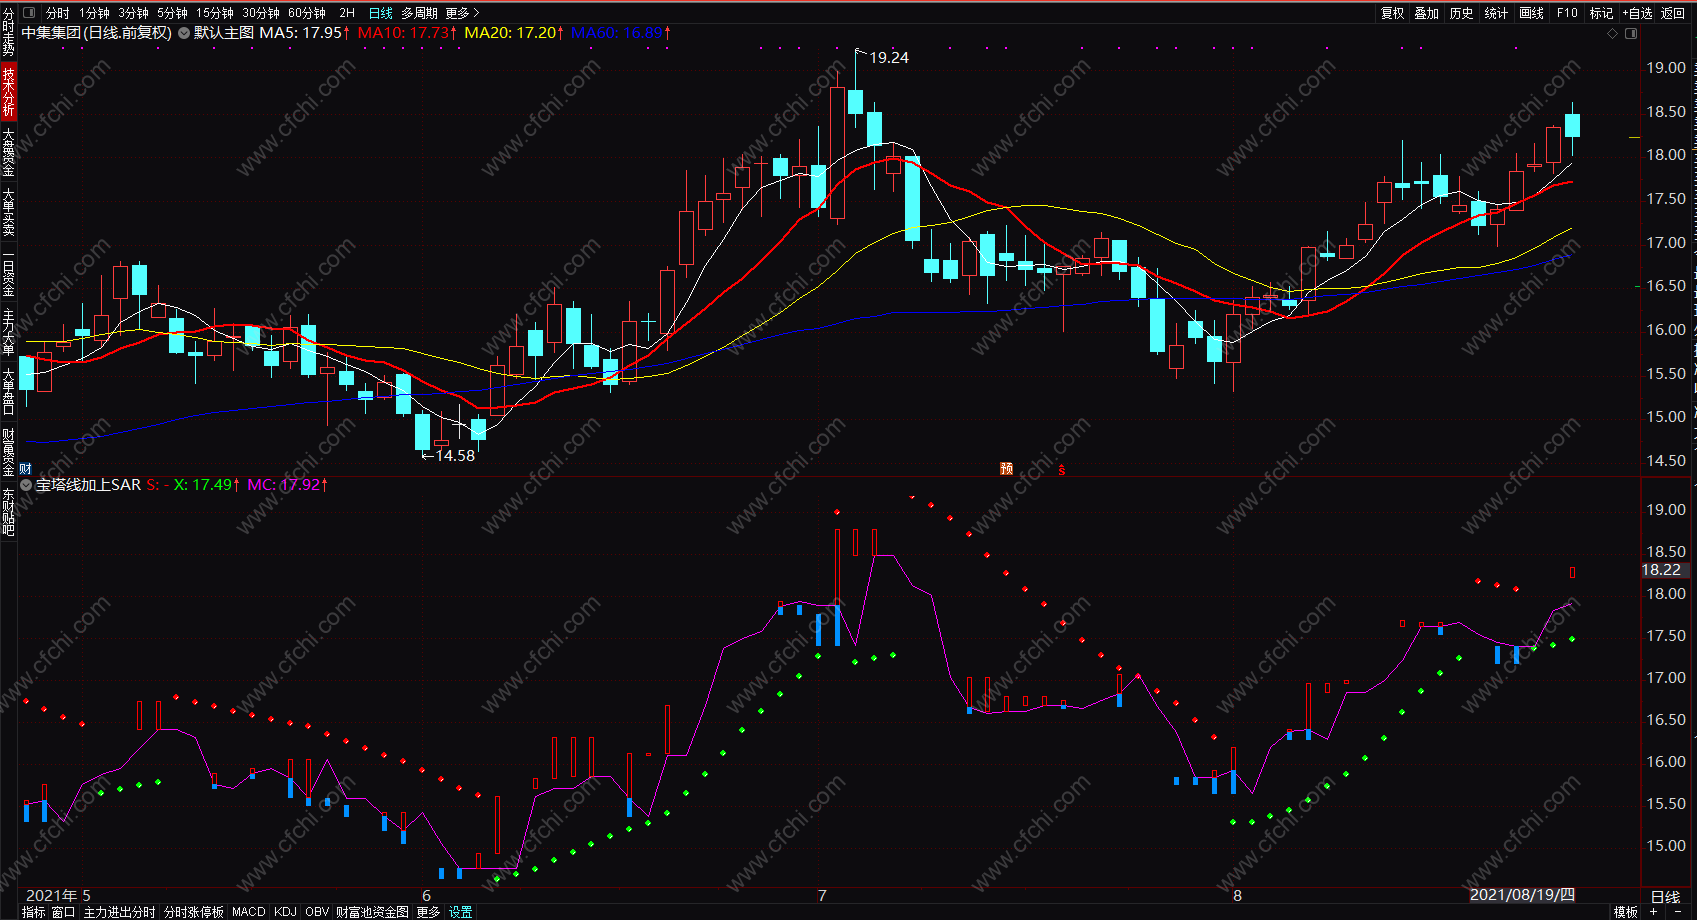Switch to 2H timeframe
This screenshot has width=1697, height=920.
tap(347, 13)
